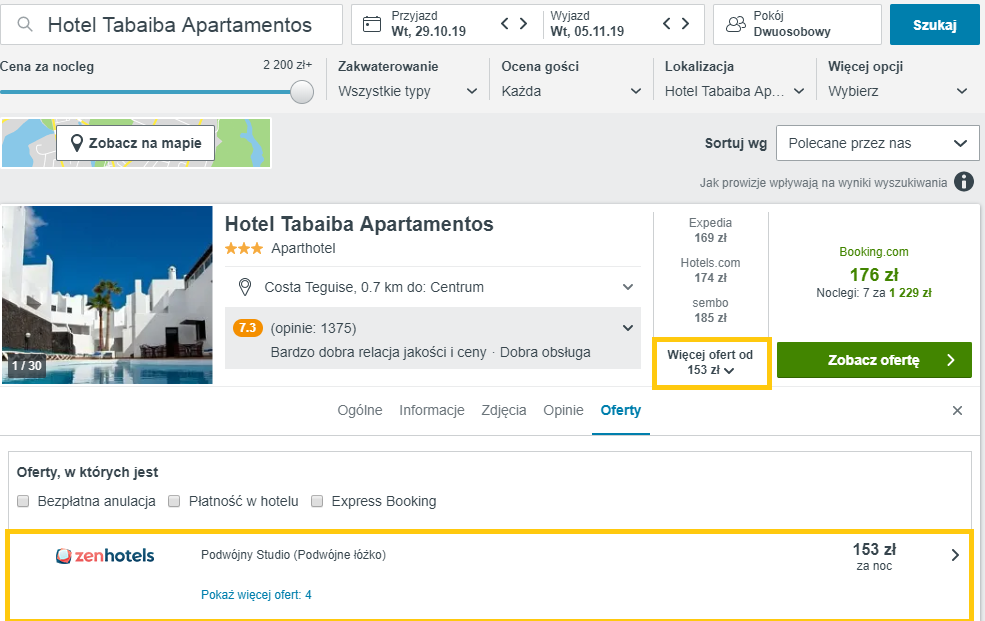This screenshot has width=985, height=621.
Task: Expand Ocena gości rating dropdown
Action: (x=571, y=91)
